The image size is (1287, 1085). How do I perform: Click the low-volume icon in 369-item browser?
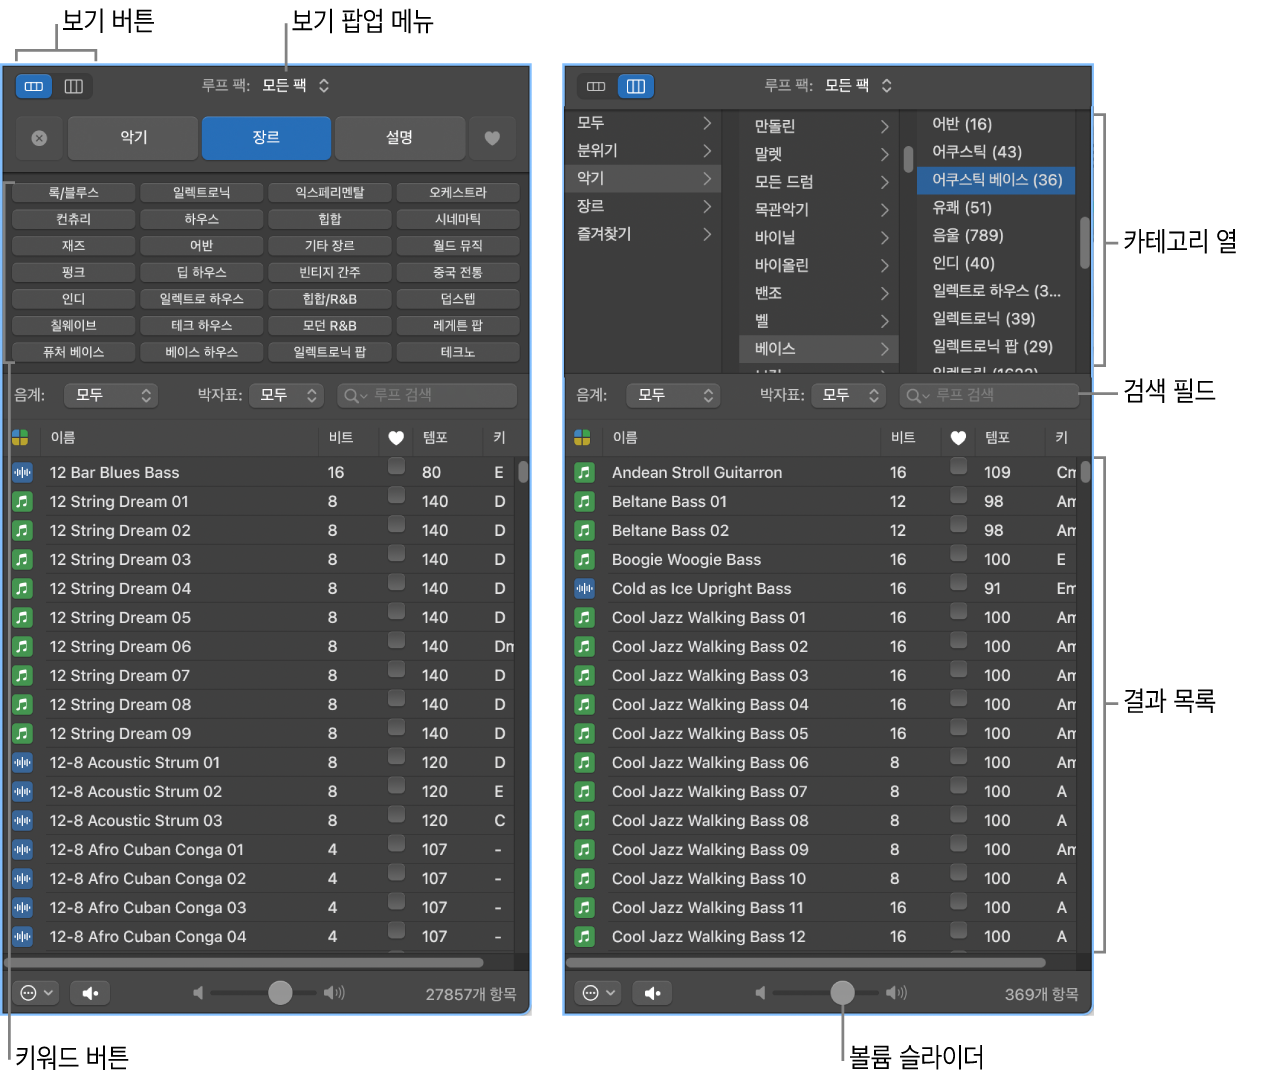click(760, 993)
